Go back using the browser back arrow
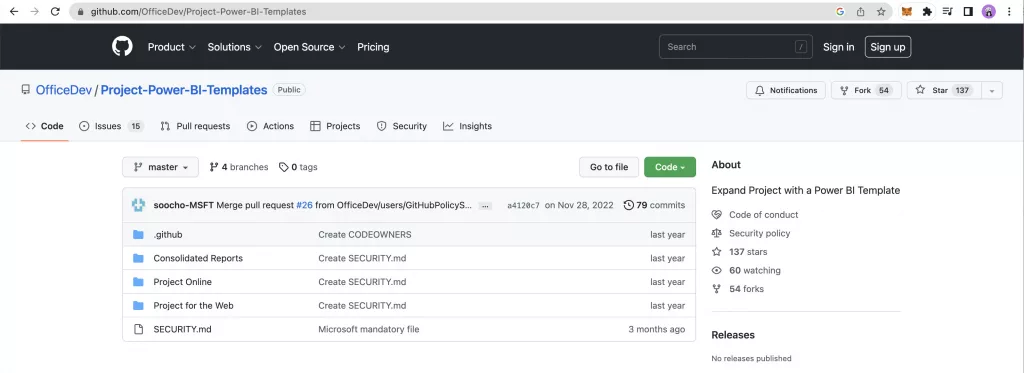This screenshot has width=1024, height=373. click(14, 12)
